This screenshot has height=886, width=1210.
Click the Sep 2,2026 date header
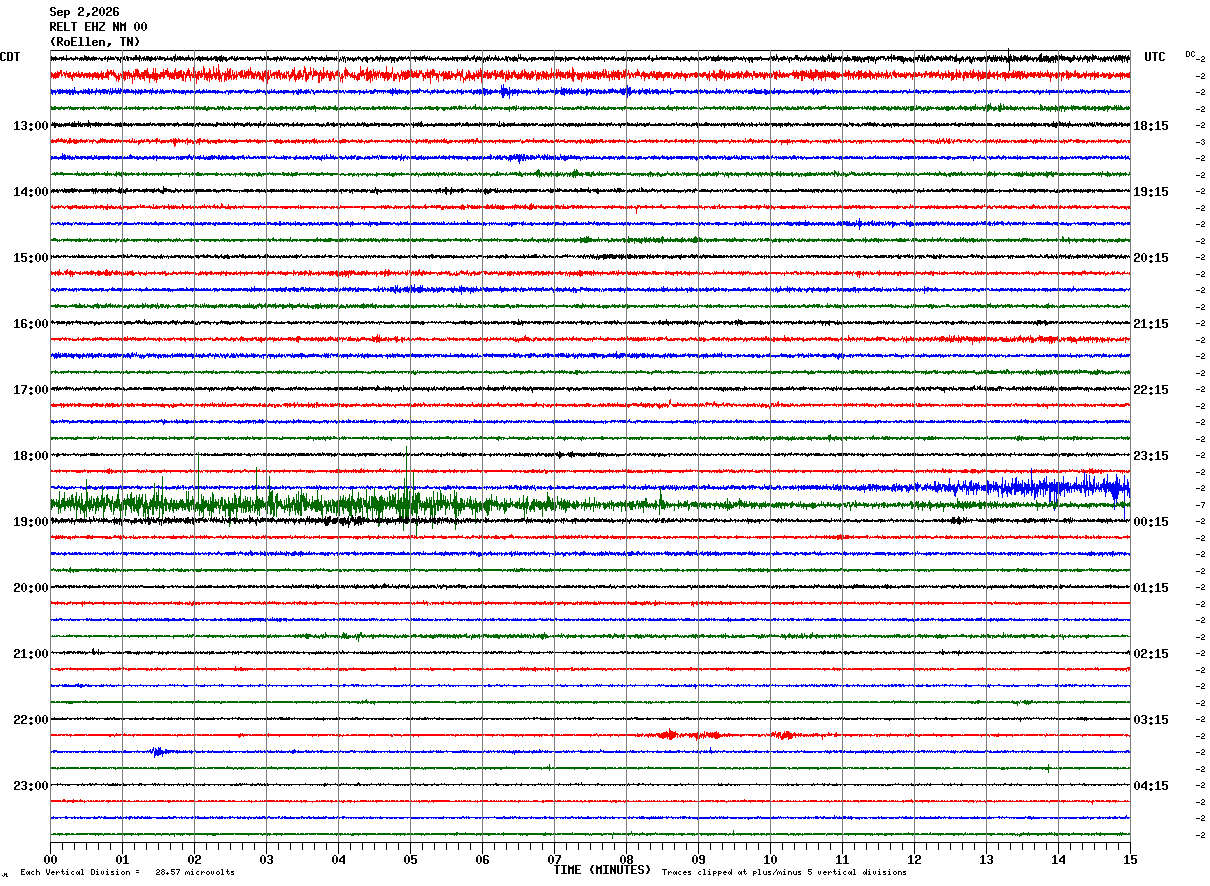(84, 12)
